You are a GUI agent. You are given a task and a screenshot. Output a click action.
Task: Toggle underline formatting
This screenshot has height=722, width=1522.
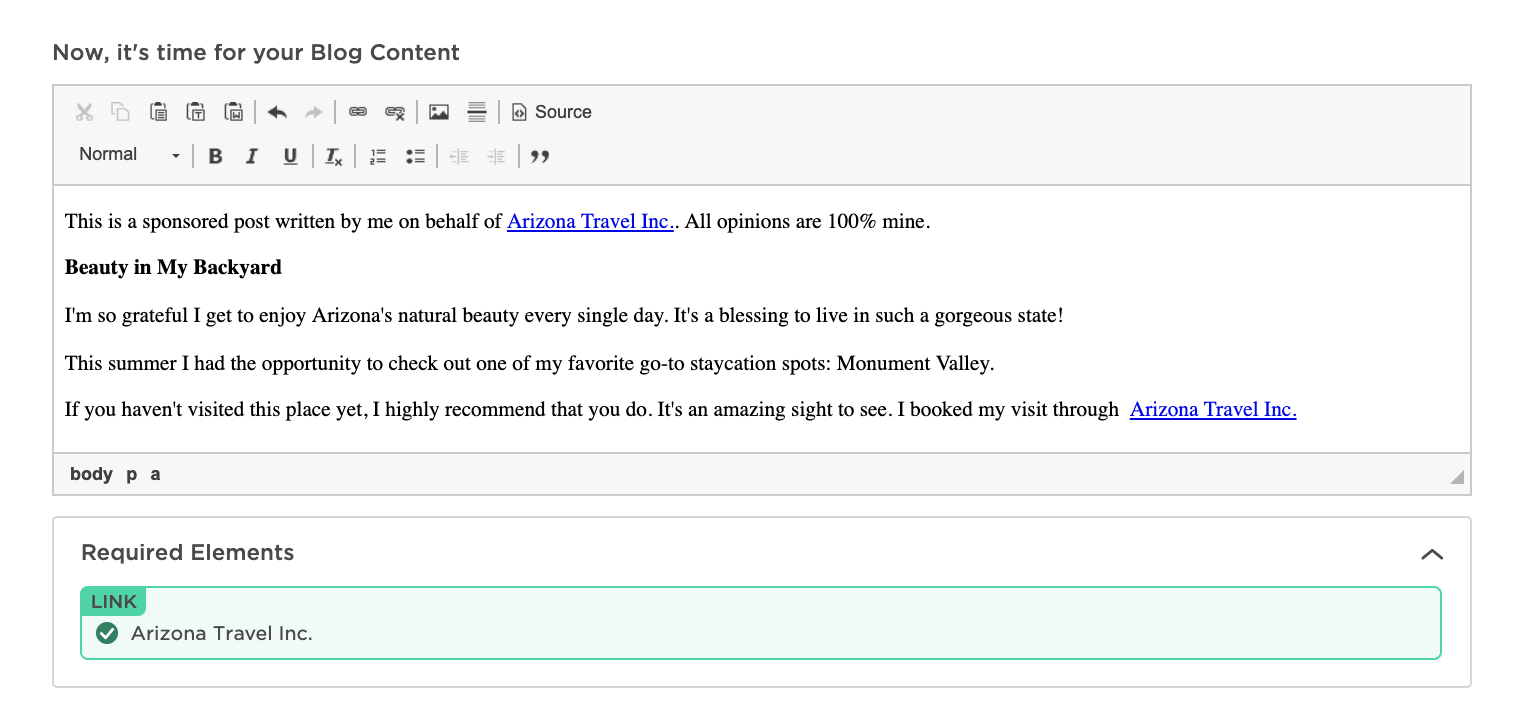tap(290, 156)
